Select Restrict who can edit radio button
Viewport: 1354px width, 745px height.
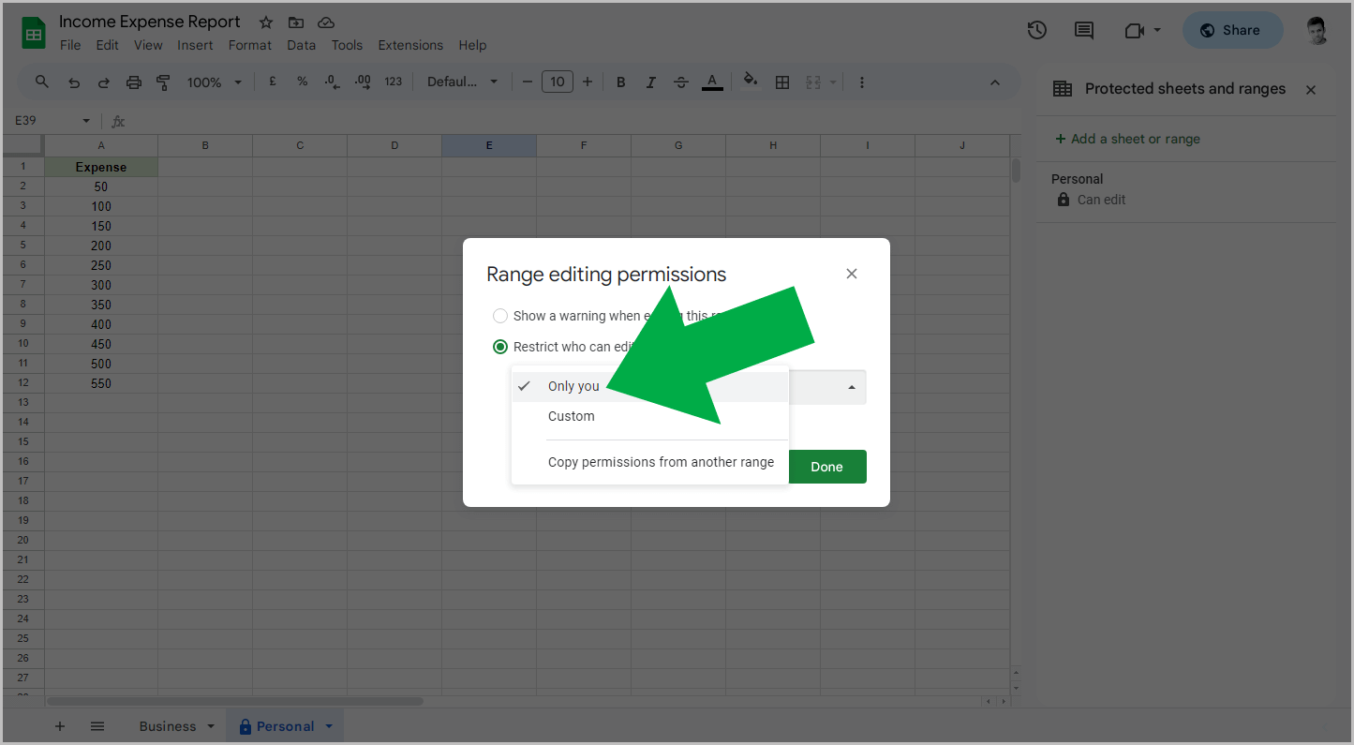click(x=500, y=347)
